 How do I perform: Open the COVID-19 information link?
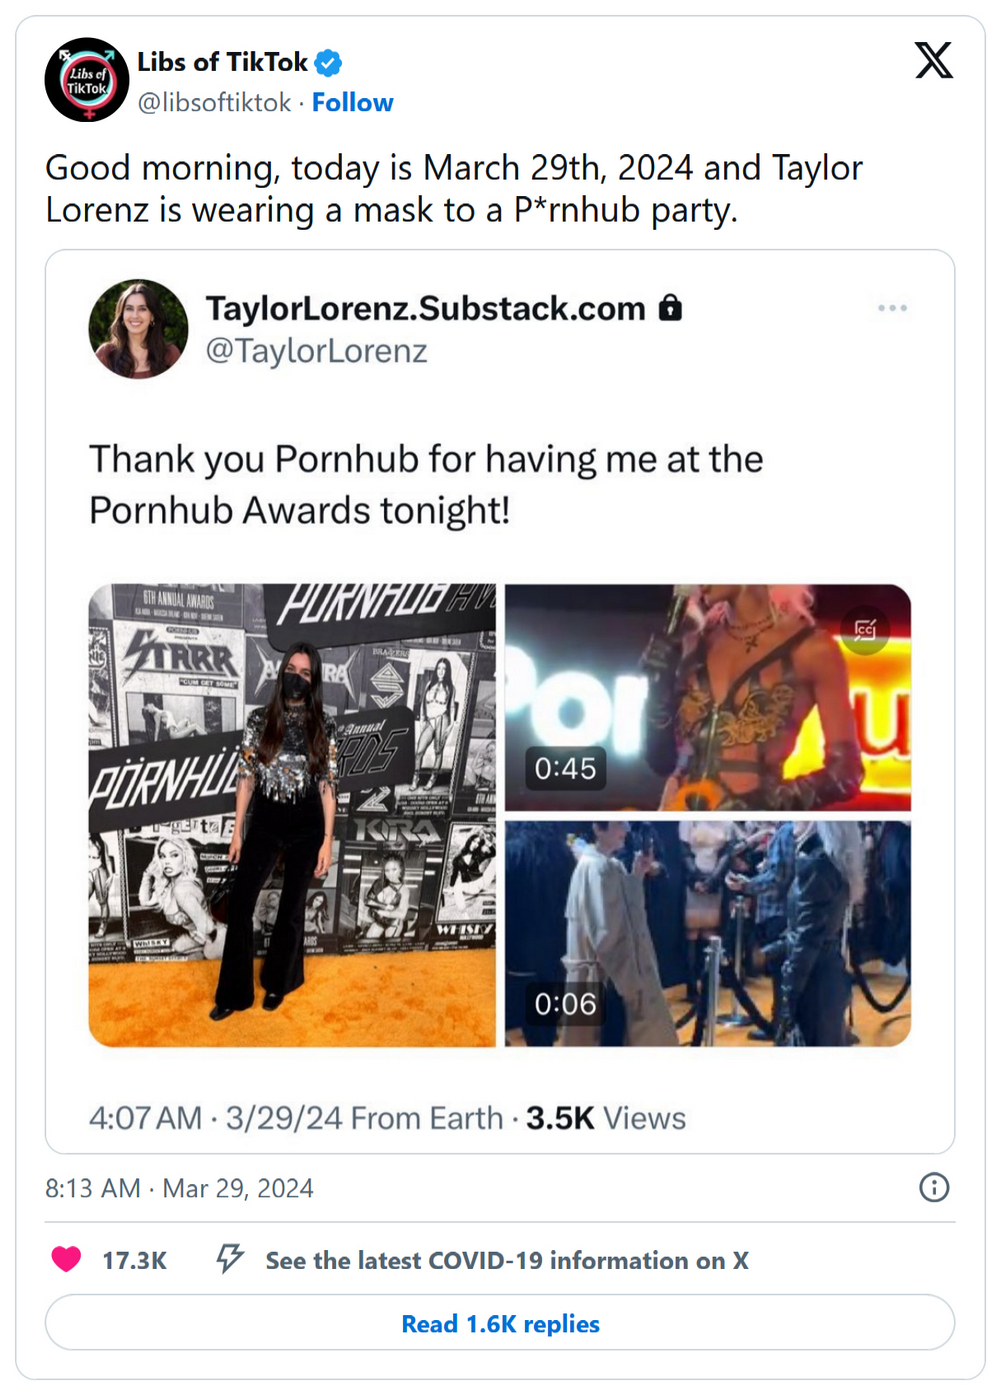506,1260
